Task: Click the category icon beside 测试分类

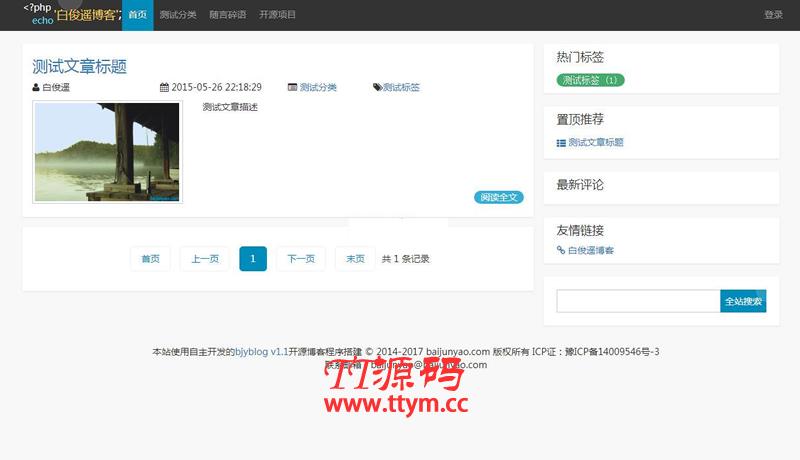Action: [292, 87]
